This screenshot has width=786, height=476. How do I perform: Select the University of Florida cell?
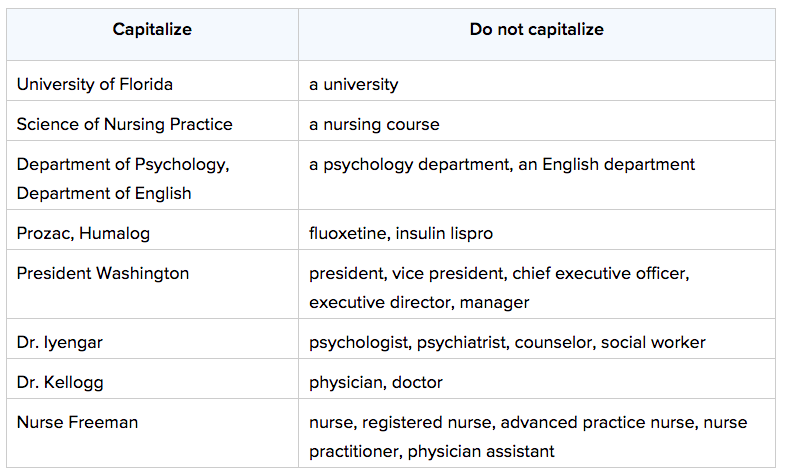tap(152, 81)
